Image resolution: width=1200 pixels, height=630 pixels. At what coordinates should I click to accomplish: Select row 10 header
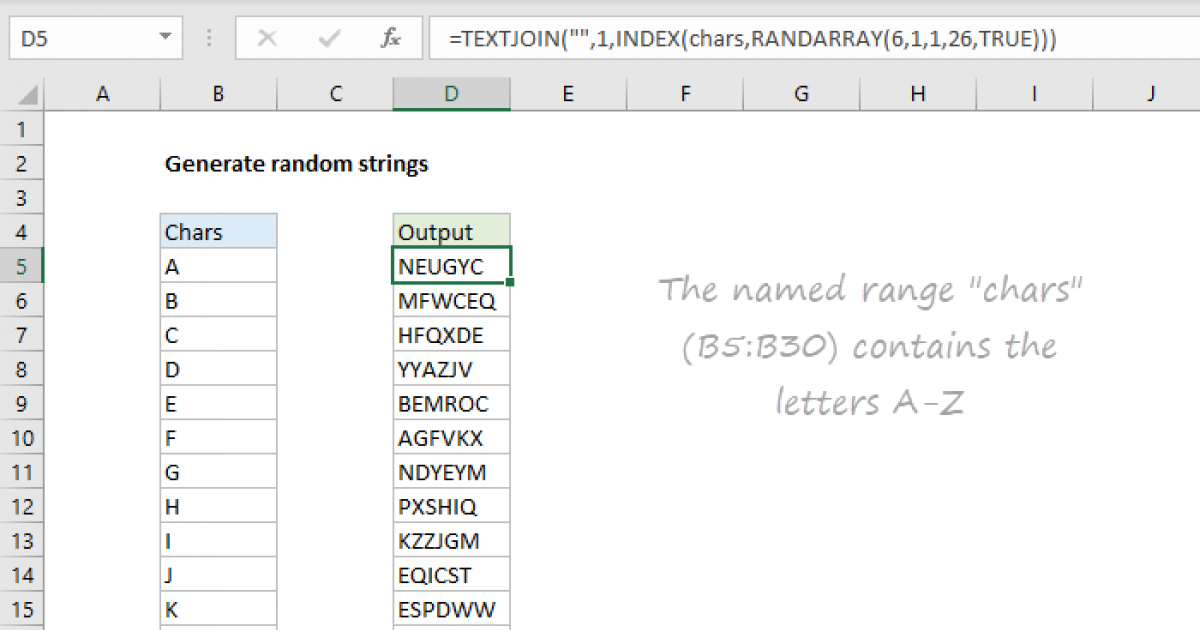click(x=22, y=438)
